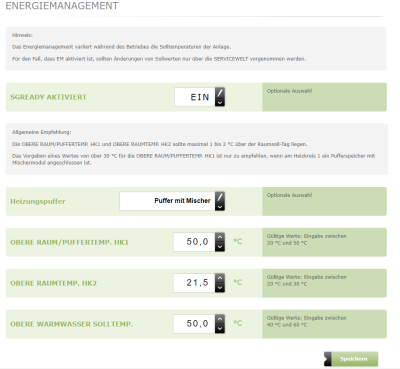400x369 pixels.
Task: Click the pencil icon next to EIN
Action: point(220,93)
